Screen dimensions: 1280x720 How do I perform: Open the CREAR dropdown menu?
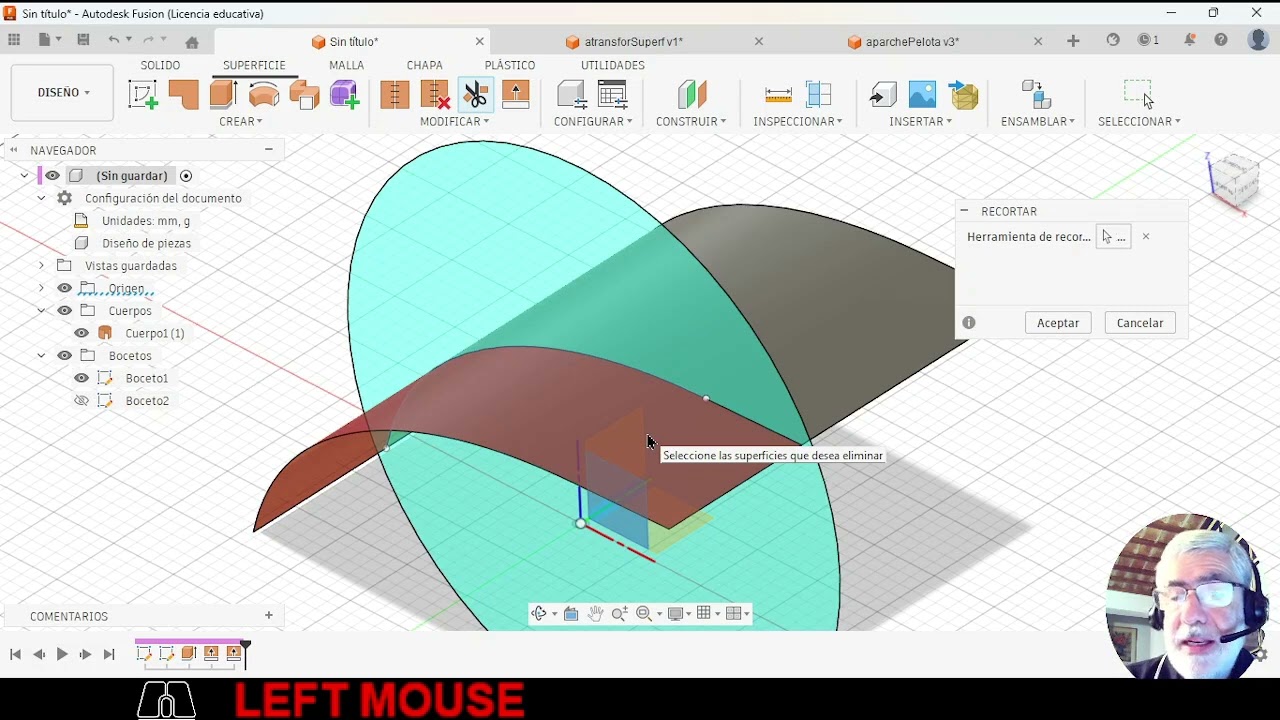click(x=241, y=121)
